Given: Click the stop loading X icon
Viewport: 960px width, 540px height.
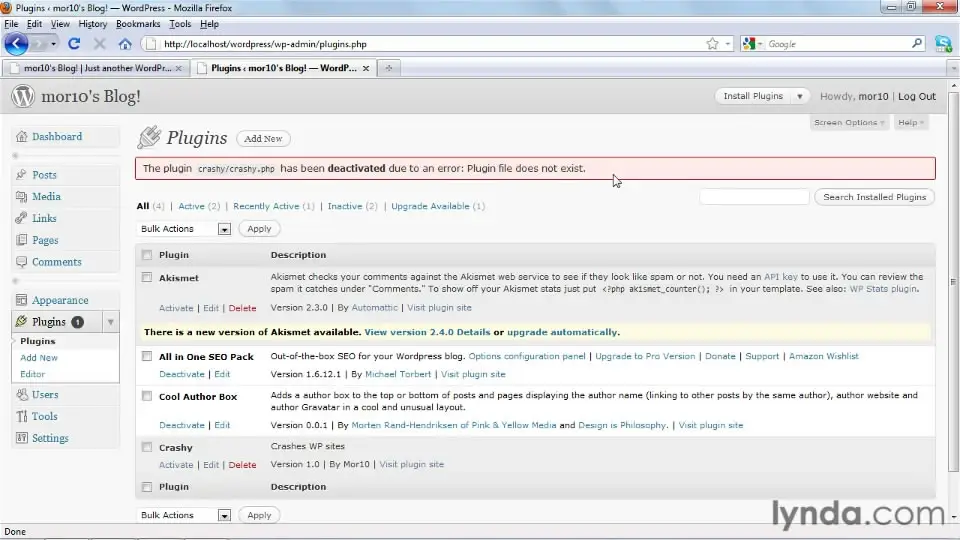Looking at the screenshot, I should click(x=99, y=43).
